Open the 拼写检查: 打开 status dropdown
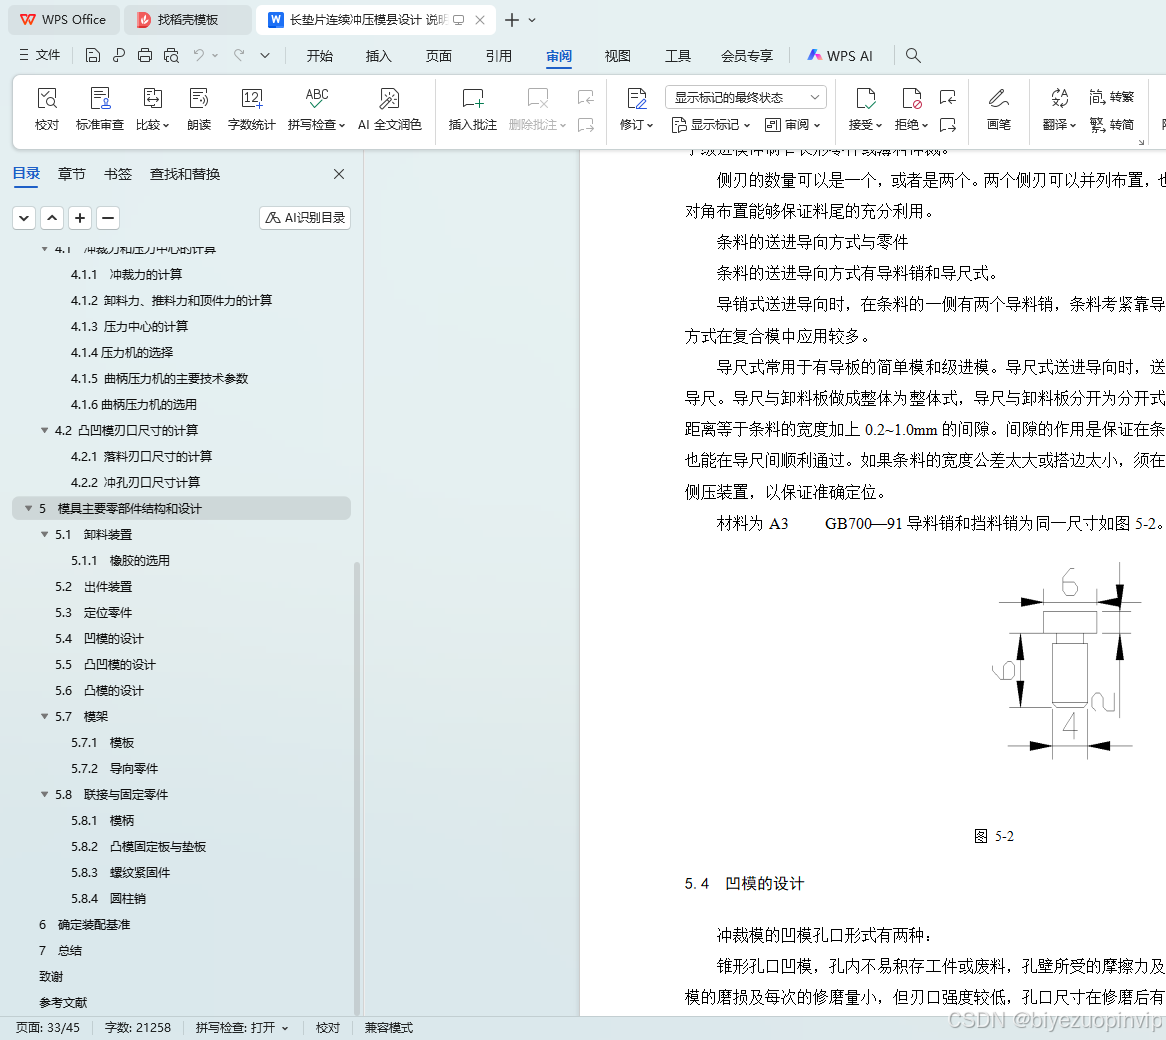1166x1040 pixels. pos(242,1027)
